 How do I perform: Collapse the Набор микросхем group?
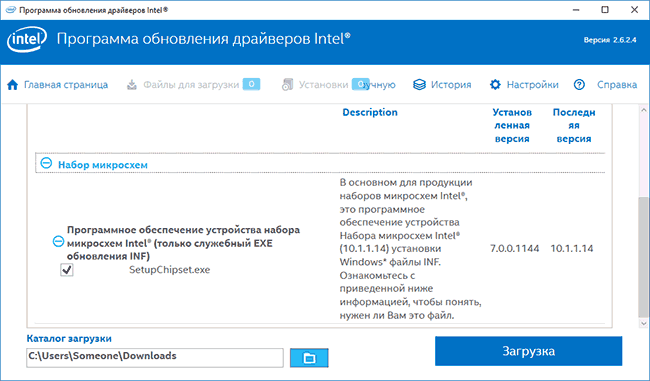pyautogui.click(x=46, y=163)
